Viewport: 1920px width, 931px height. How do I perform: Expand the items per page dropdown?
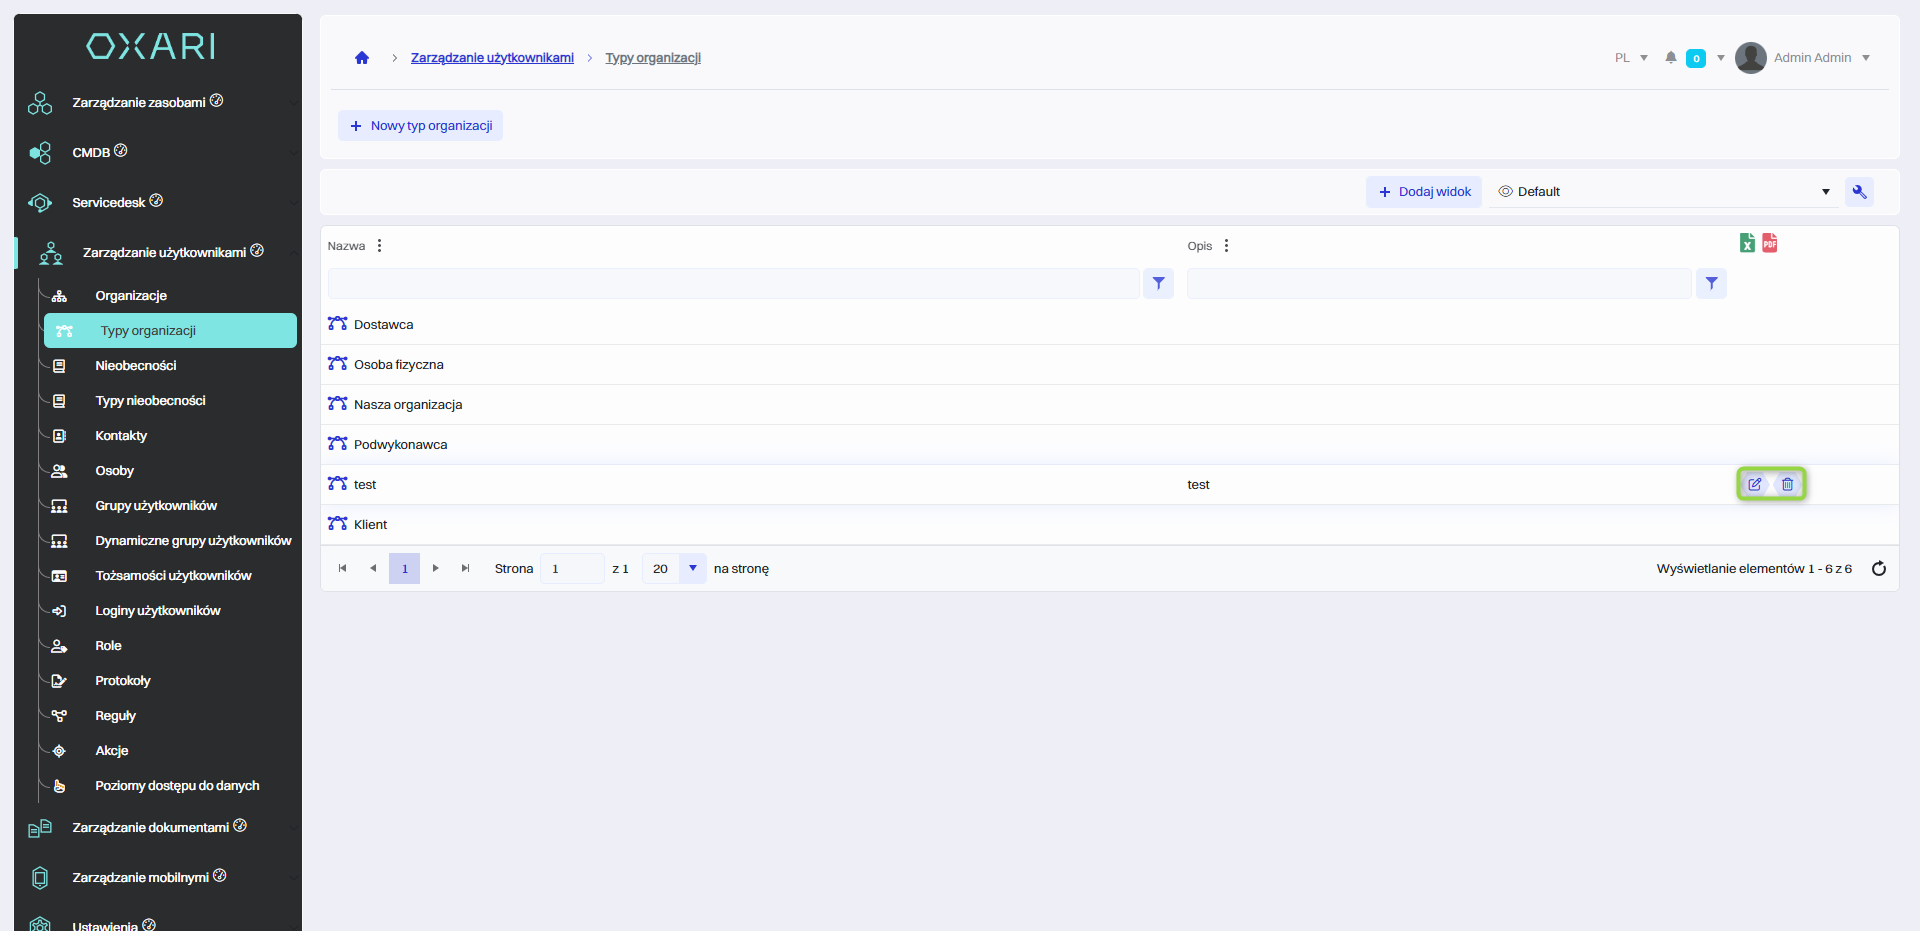click(x=692, y=569)
